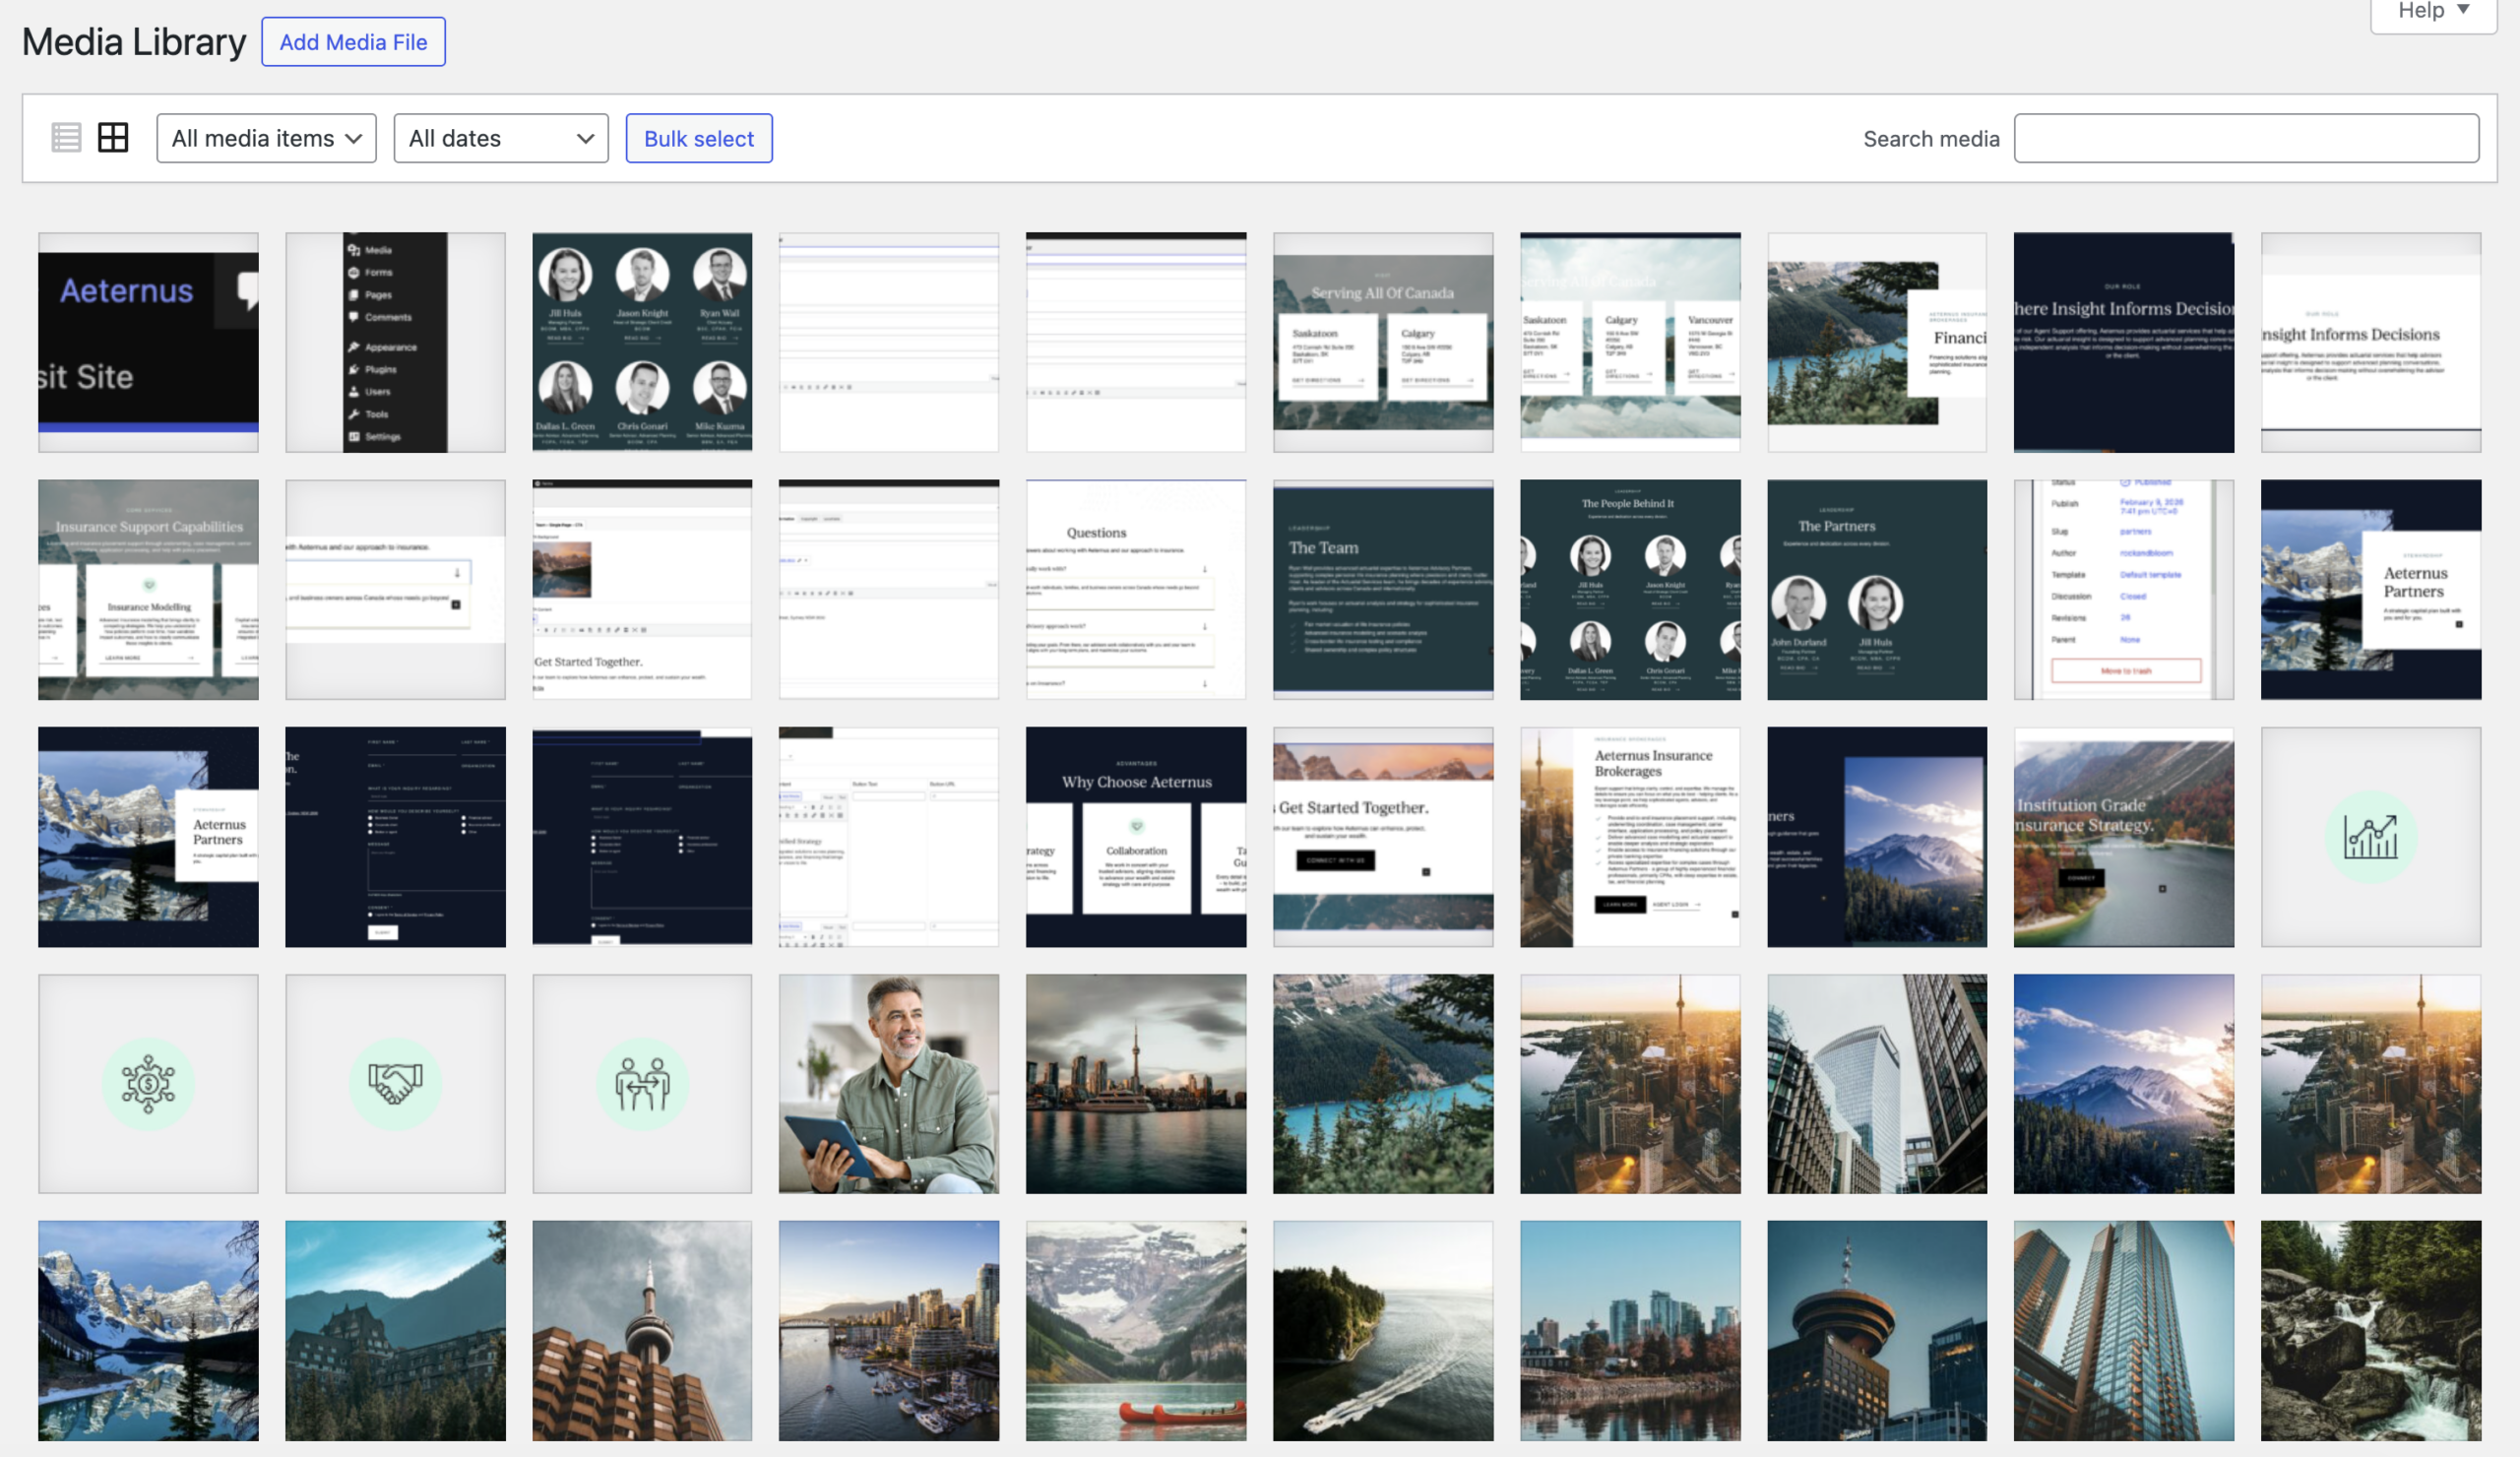Select the red canoes lake photo
Image resolution: width=2520 pixels, height=1457 pixels.
[1135, 1330]
